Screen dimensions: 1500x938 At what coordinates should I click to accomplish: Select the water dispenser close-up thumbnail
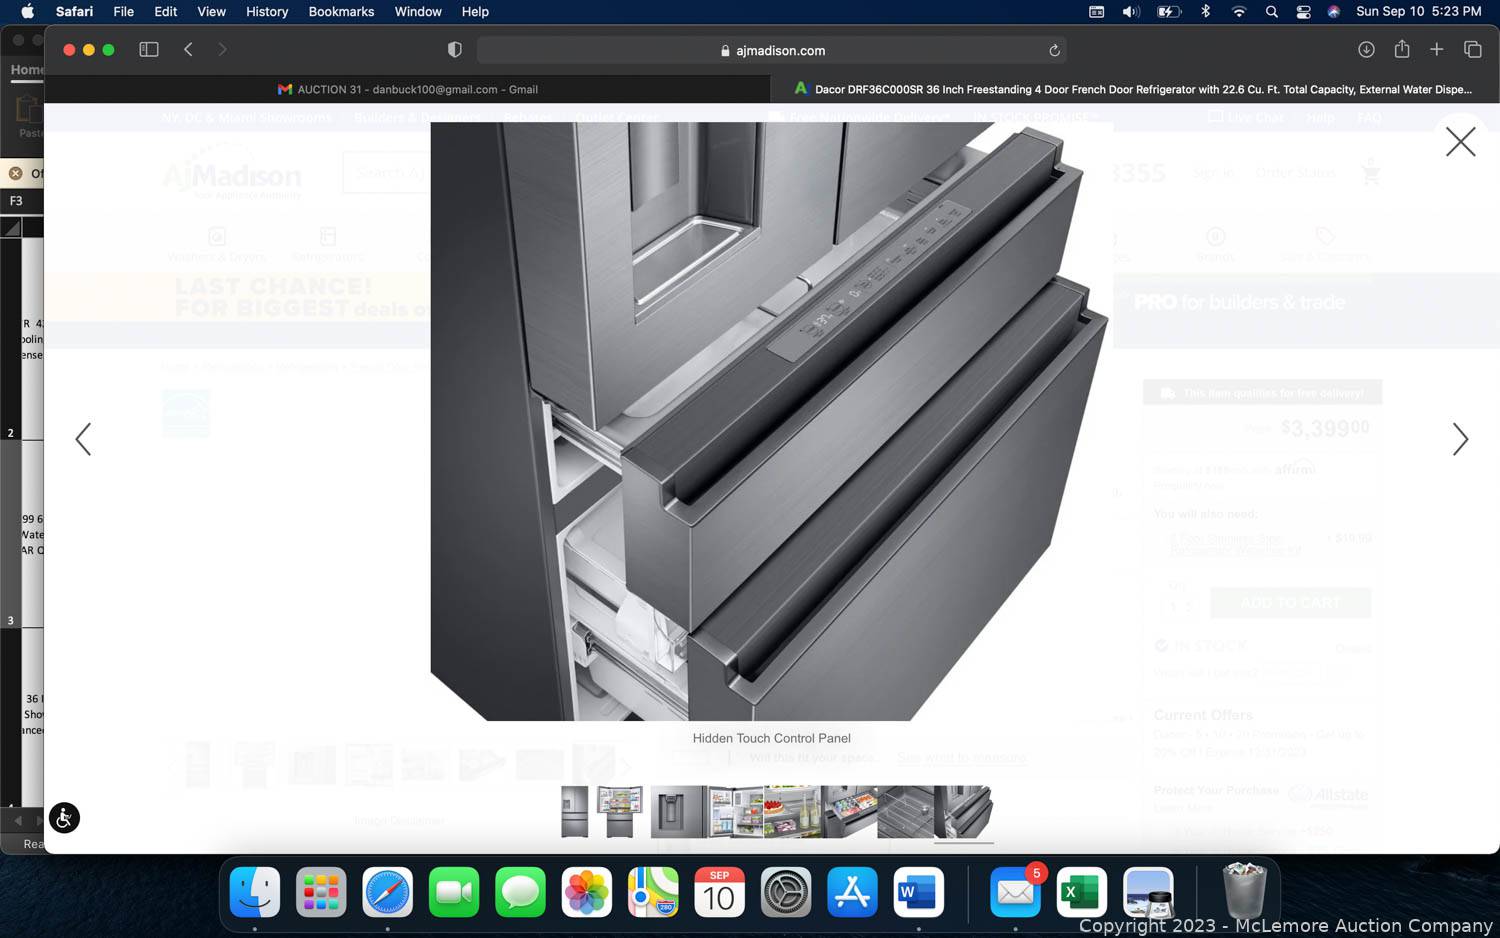point(678,812)
